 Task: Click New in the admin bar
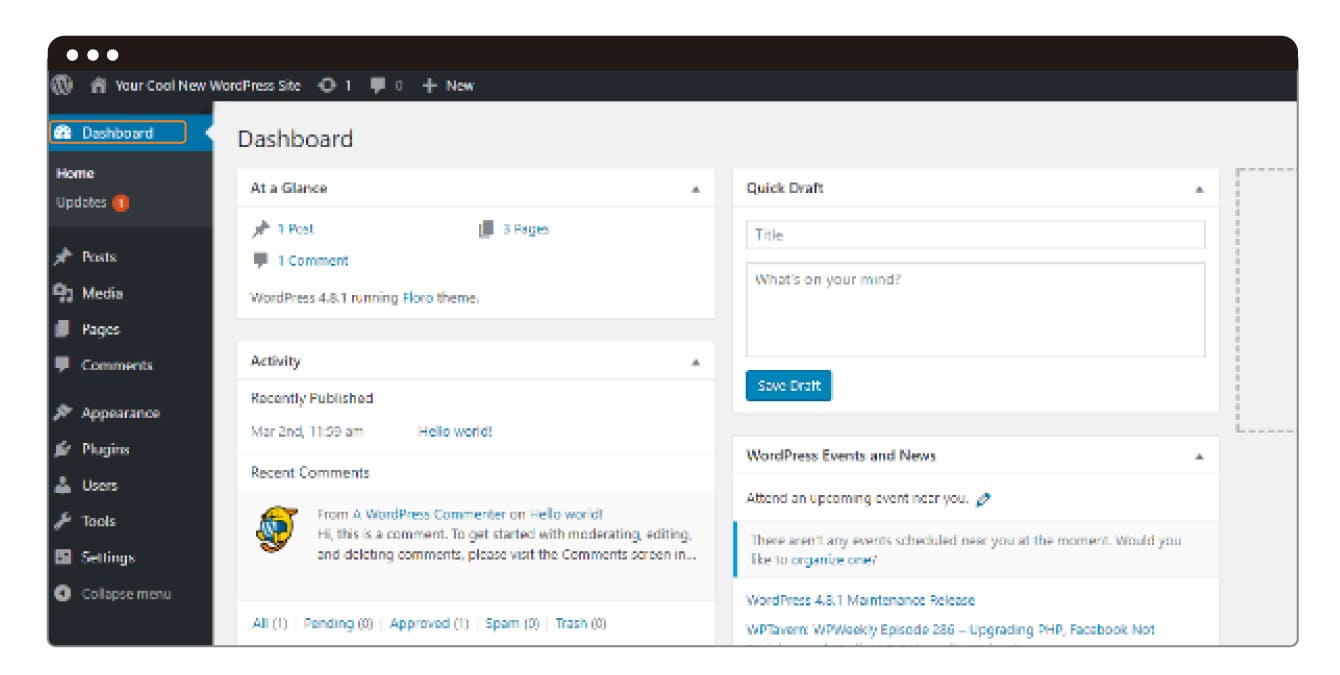460,86
